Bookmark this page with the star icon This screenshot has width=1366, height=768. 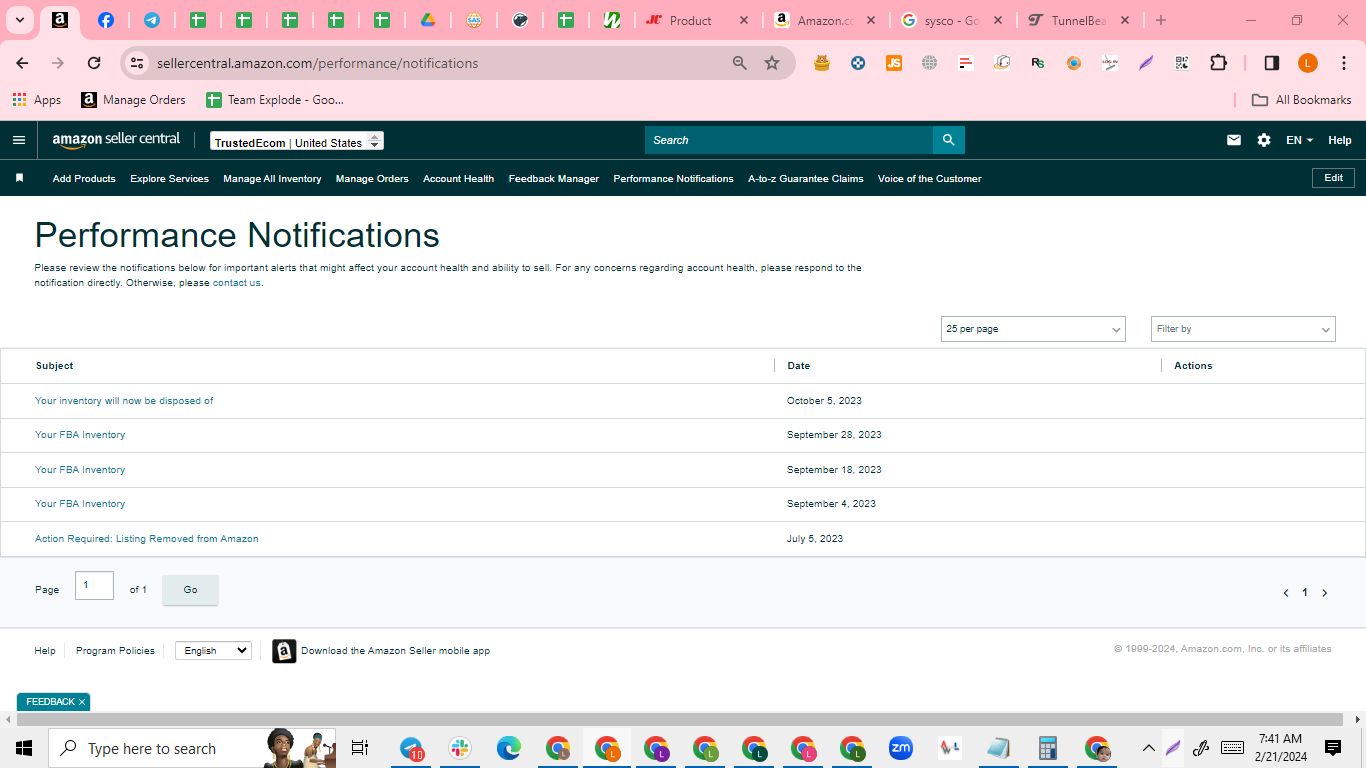[772, 63]
